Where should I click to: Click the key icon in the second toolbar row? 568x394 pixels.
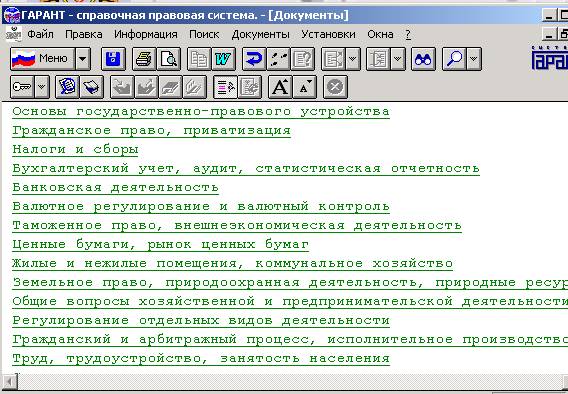(22, 87)
